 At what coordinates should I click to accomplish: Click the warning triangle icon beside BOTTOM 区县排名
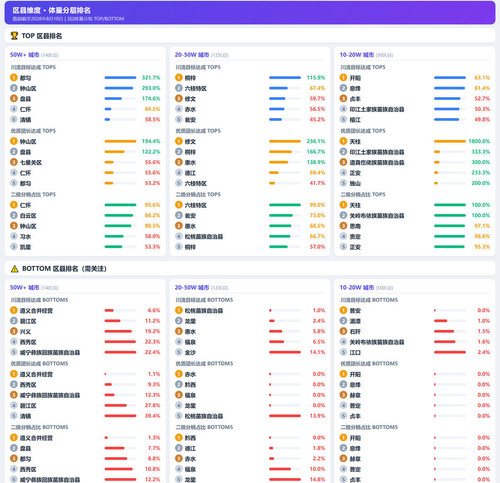coord(14,269)
